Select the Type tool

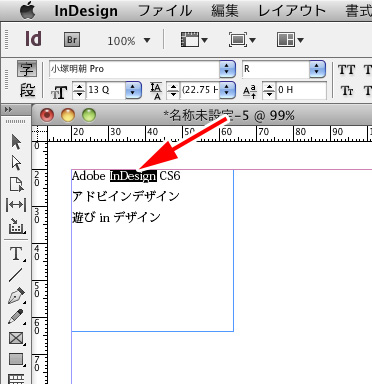pos(16,254)
